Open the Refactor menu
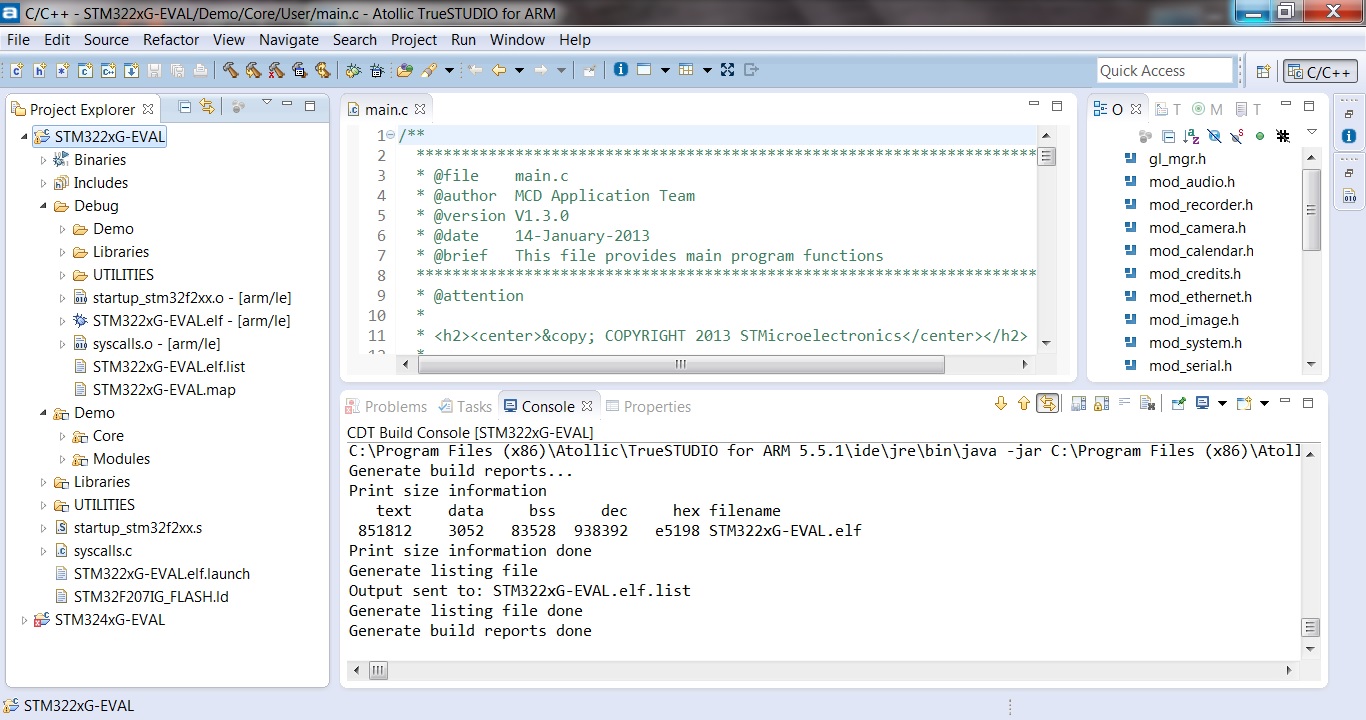Screen dimensions: 1366x720 (x=171, y=40)
